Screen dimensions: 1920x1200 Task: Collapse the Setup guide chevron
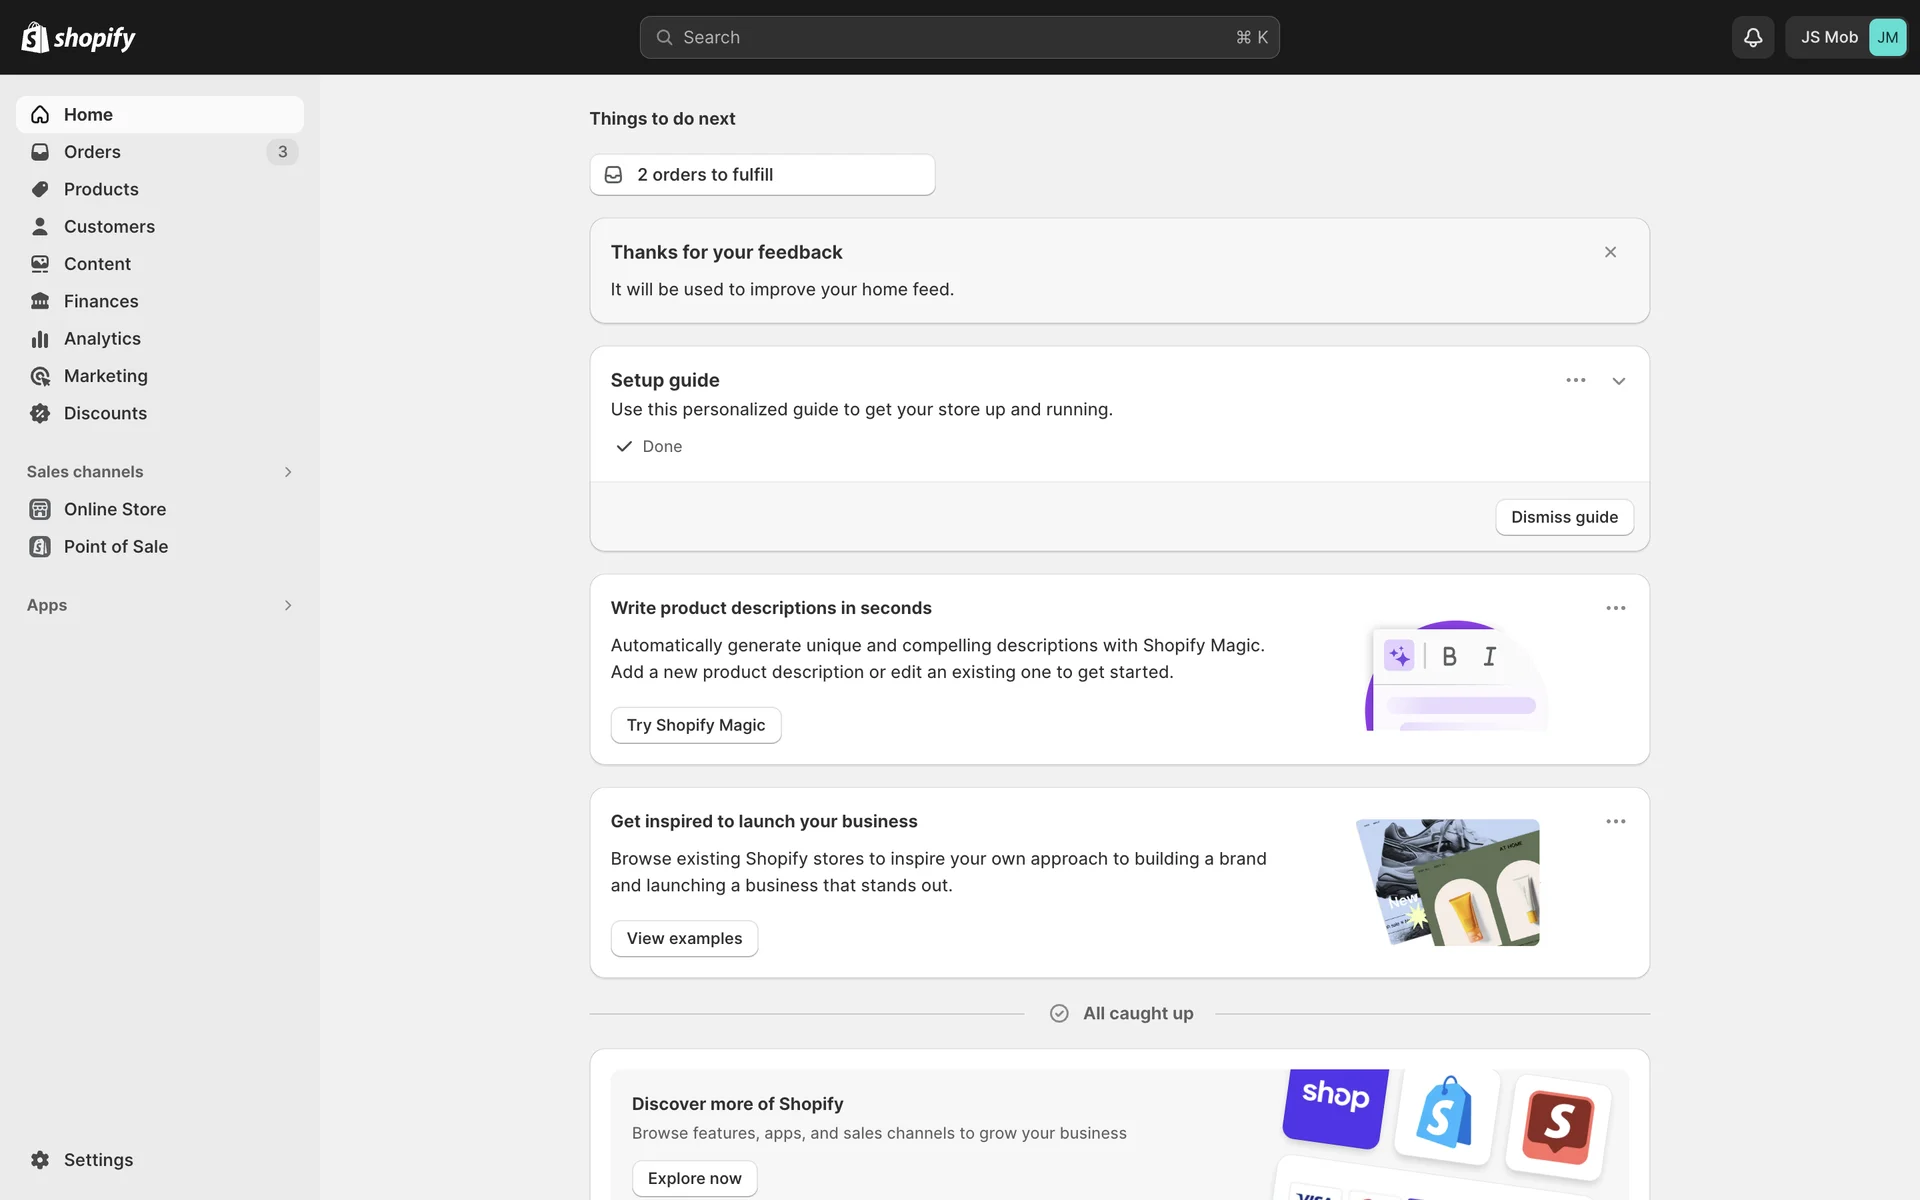(x=1618, y=381)
